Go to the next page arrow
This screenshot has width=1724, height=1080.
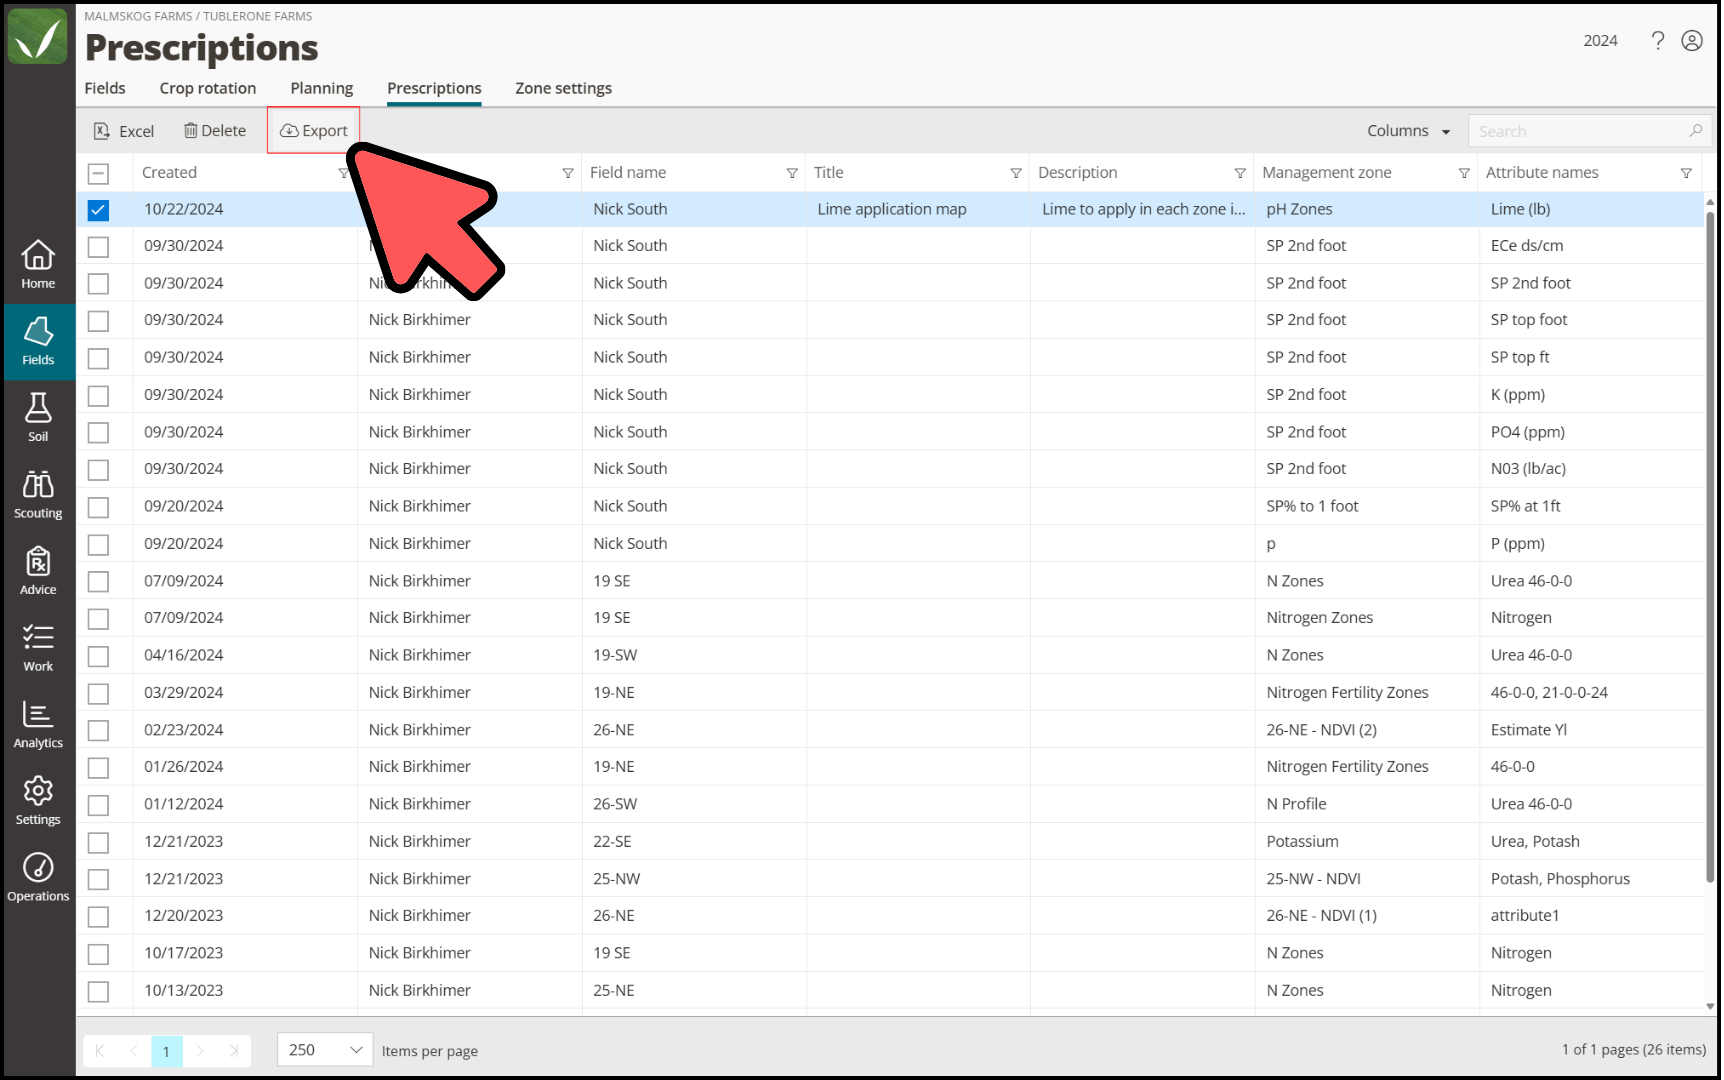[200, 1051]
